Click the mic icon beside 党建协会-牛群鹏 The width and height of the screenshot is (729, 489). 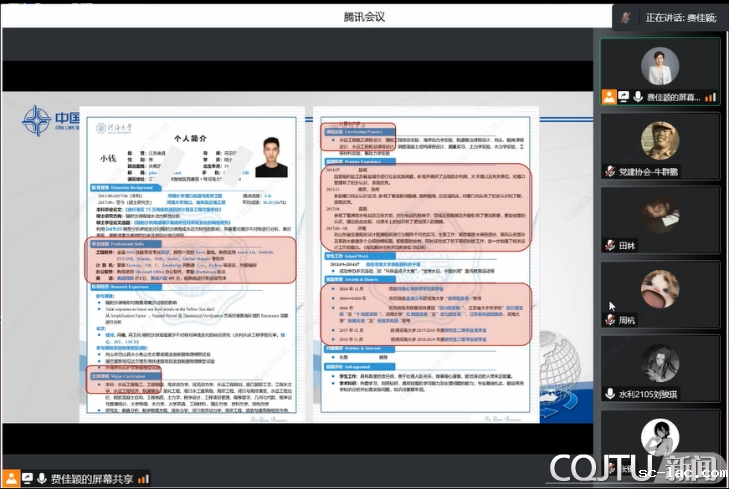click(x=610, y=171)
